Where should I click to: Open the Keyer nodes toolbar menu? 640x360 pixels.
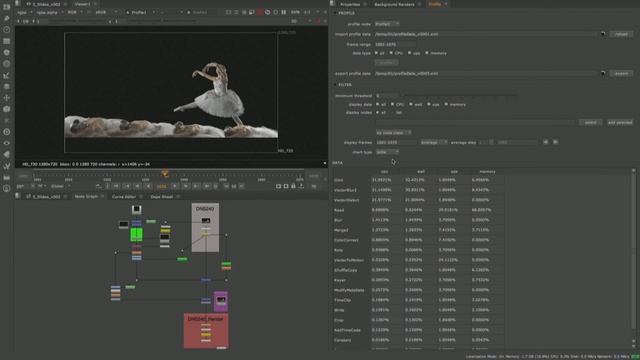coord(7,76)
